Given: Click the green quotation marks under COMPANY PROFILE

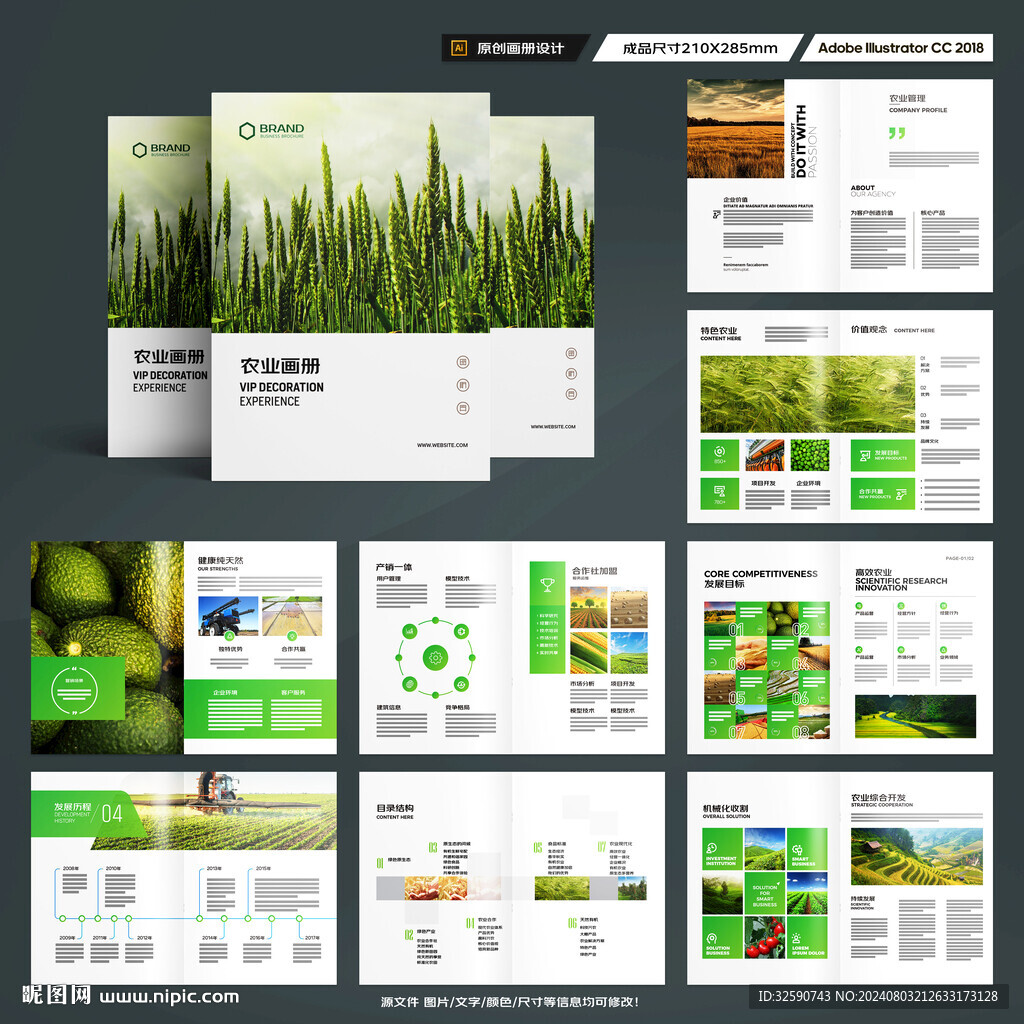Looking at the screenshot, I should point(897,133).
